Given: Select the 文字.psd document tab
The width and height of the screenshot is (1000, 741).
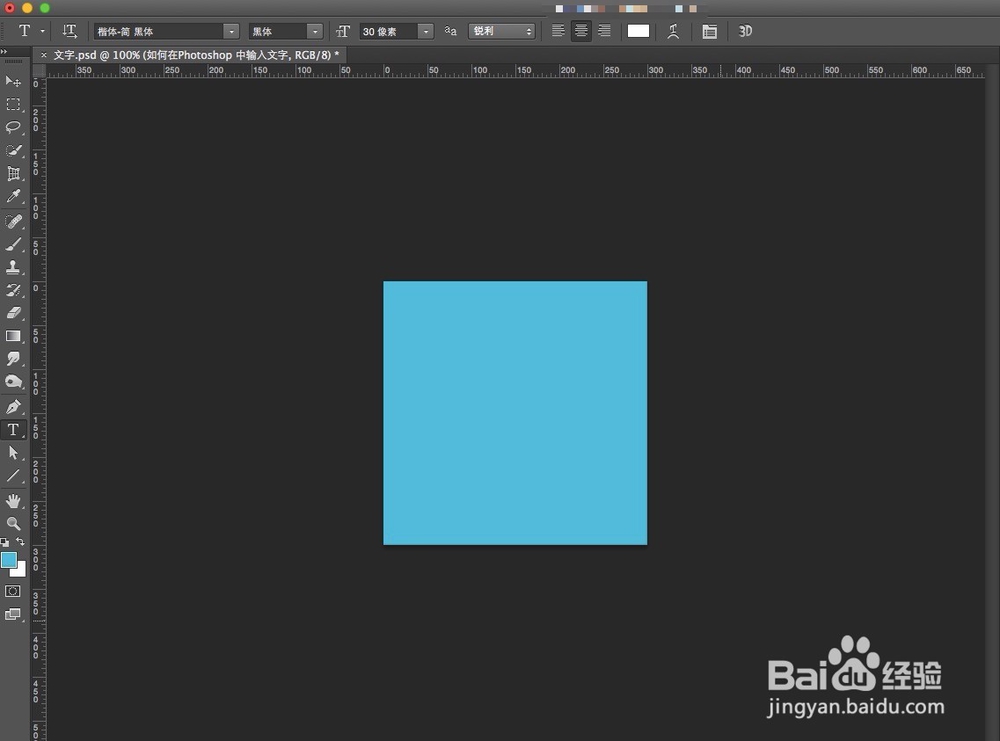Looking at the screenshot, I should 196,55.
